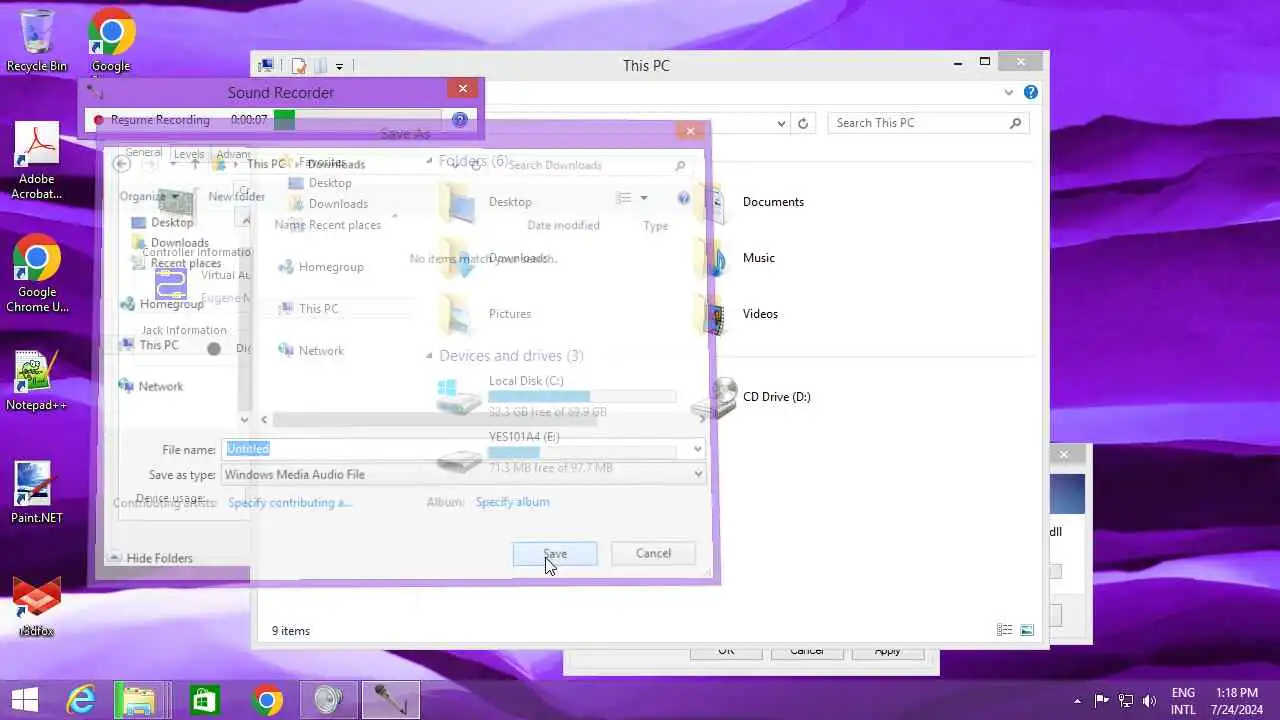Click New folder in Save As toolbar

click(236, 197)
